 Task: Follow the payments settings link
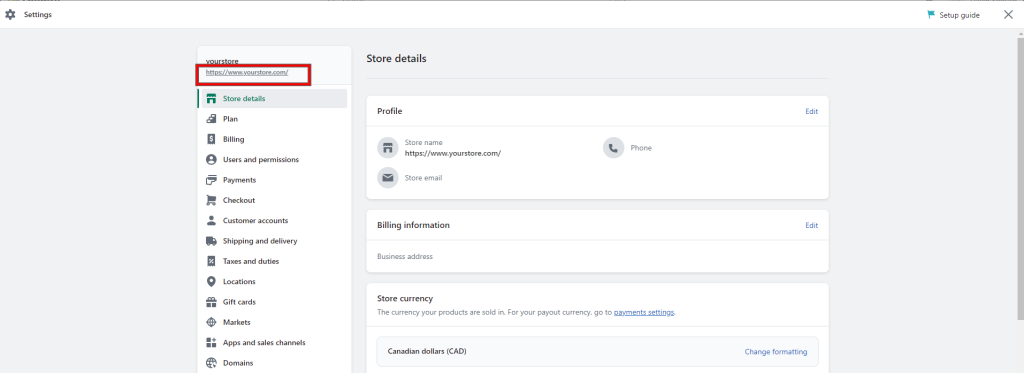(x=643, y=312)
